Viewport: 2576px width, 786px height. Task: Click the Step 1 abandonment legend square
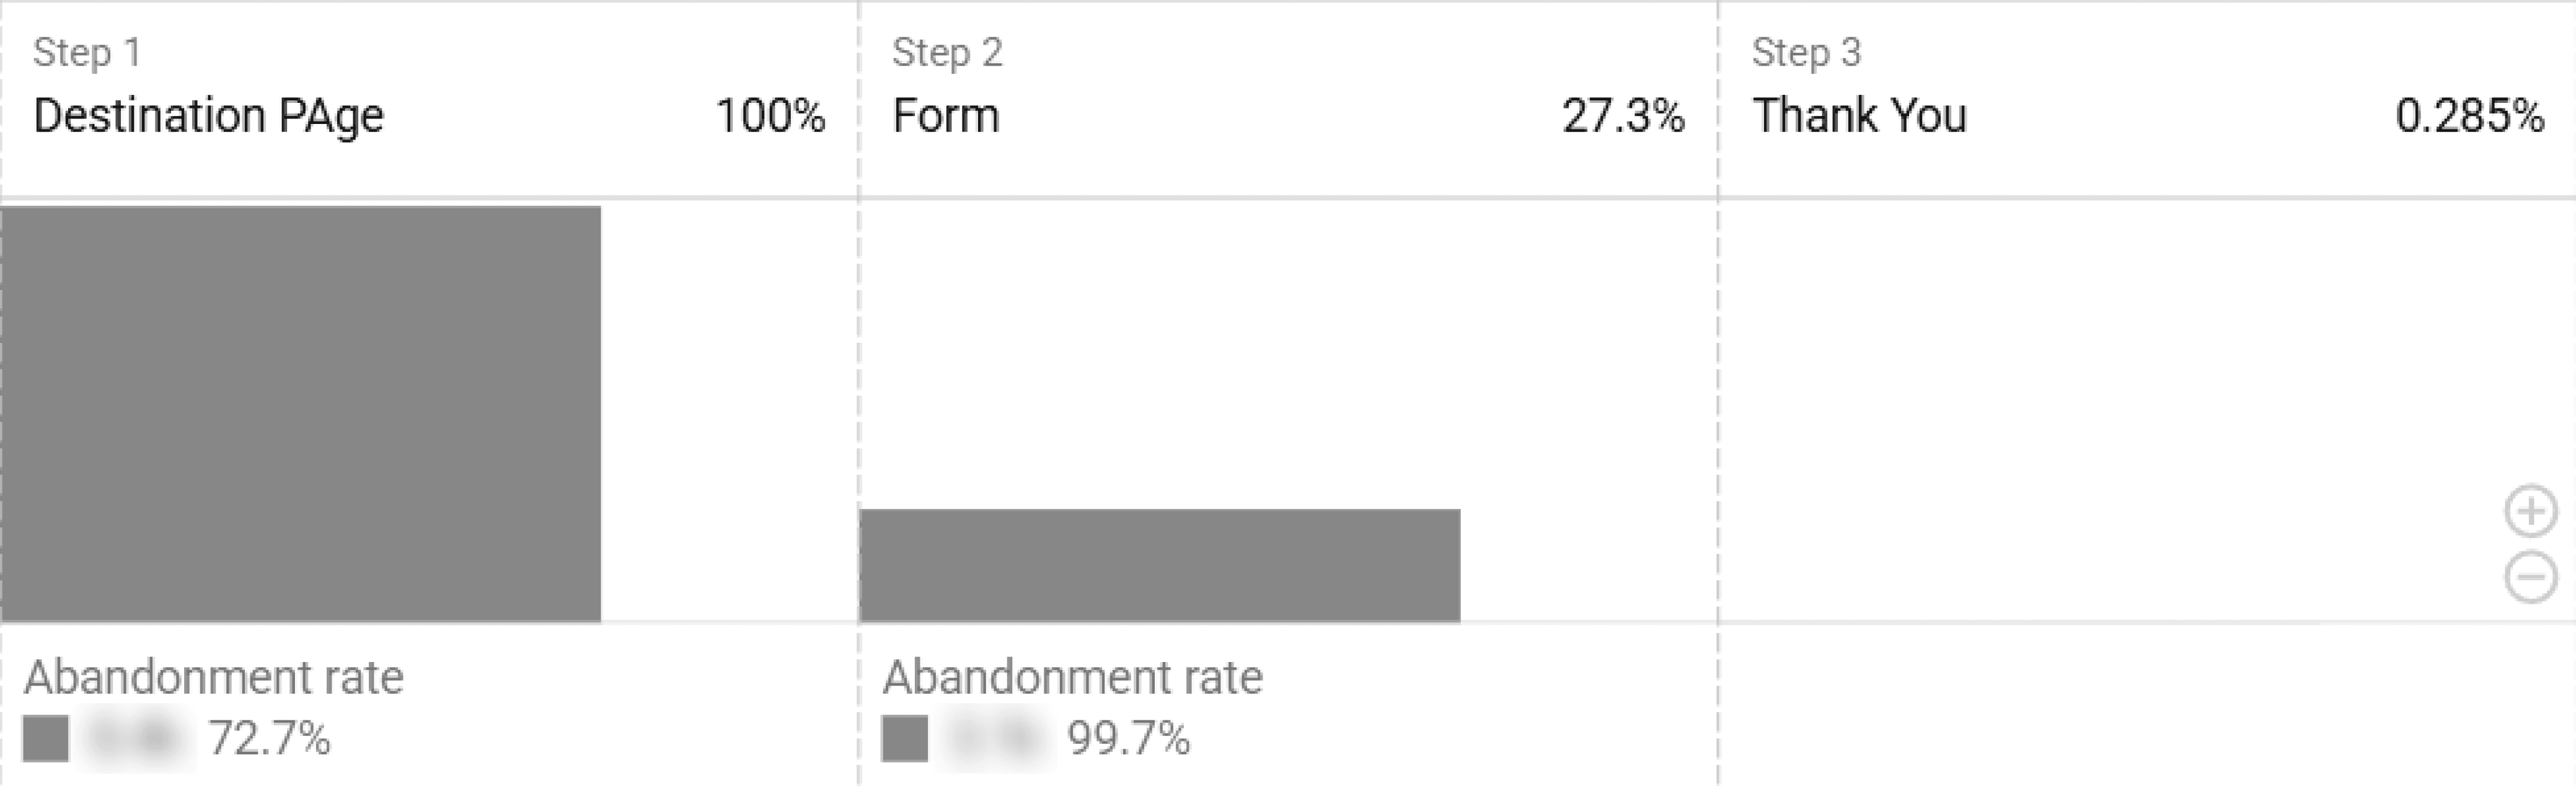click(x=46, y=739)
